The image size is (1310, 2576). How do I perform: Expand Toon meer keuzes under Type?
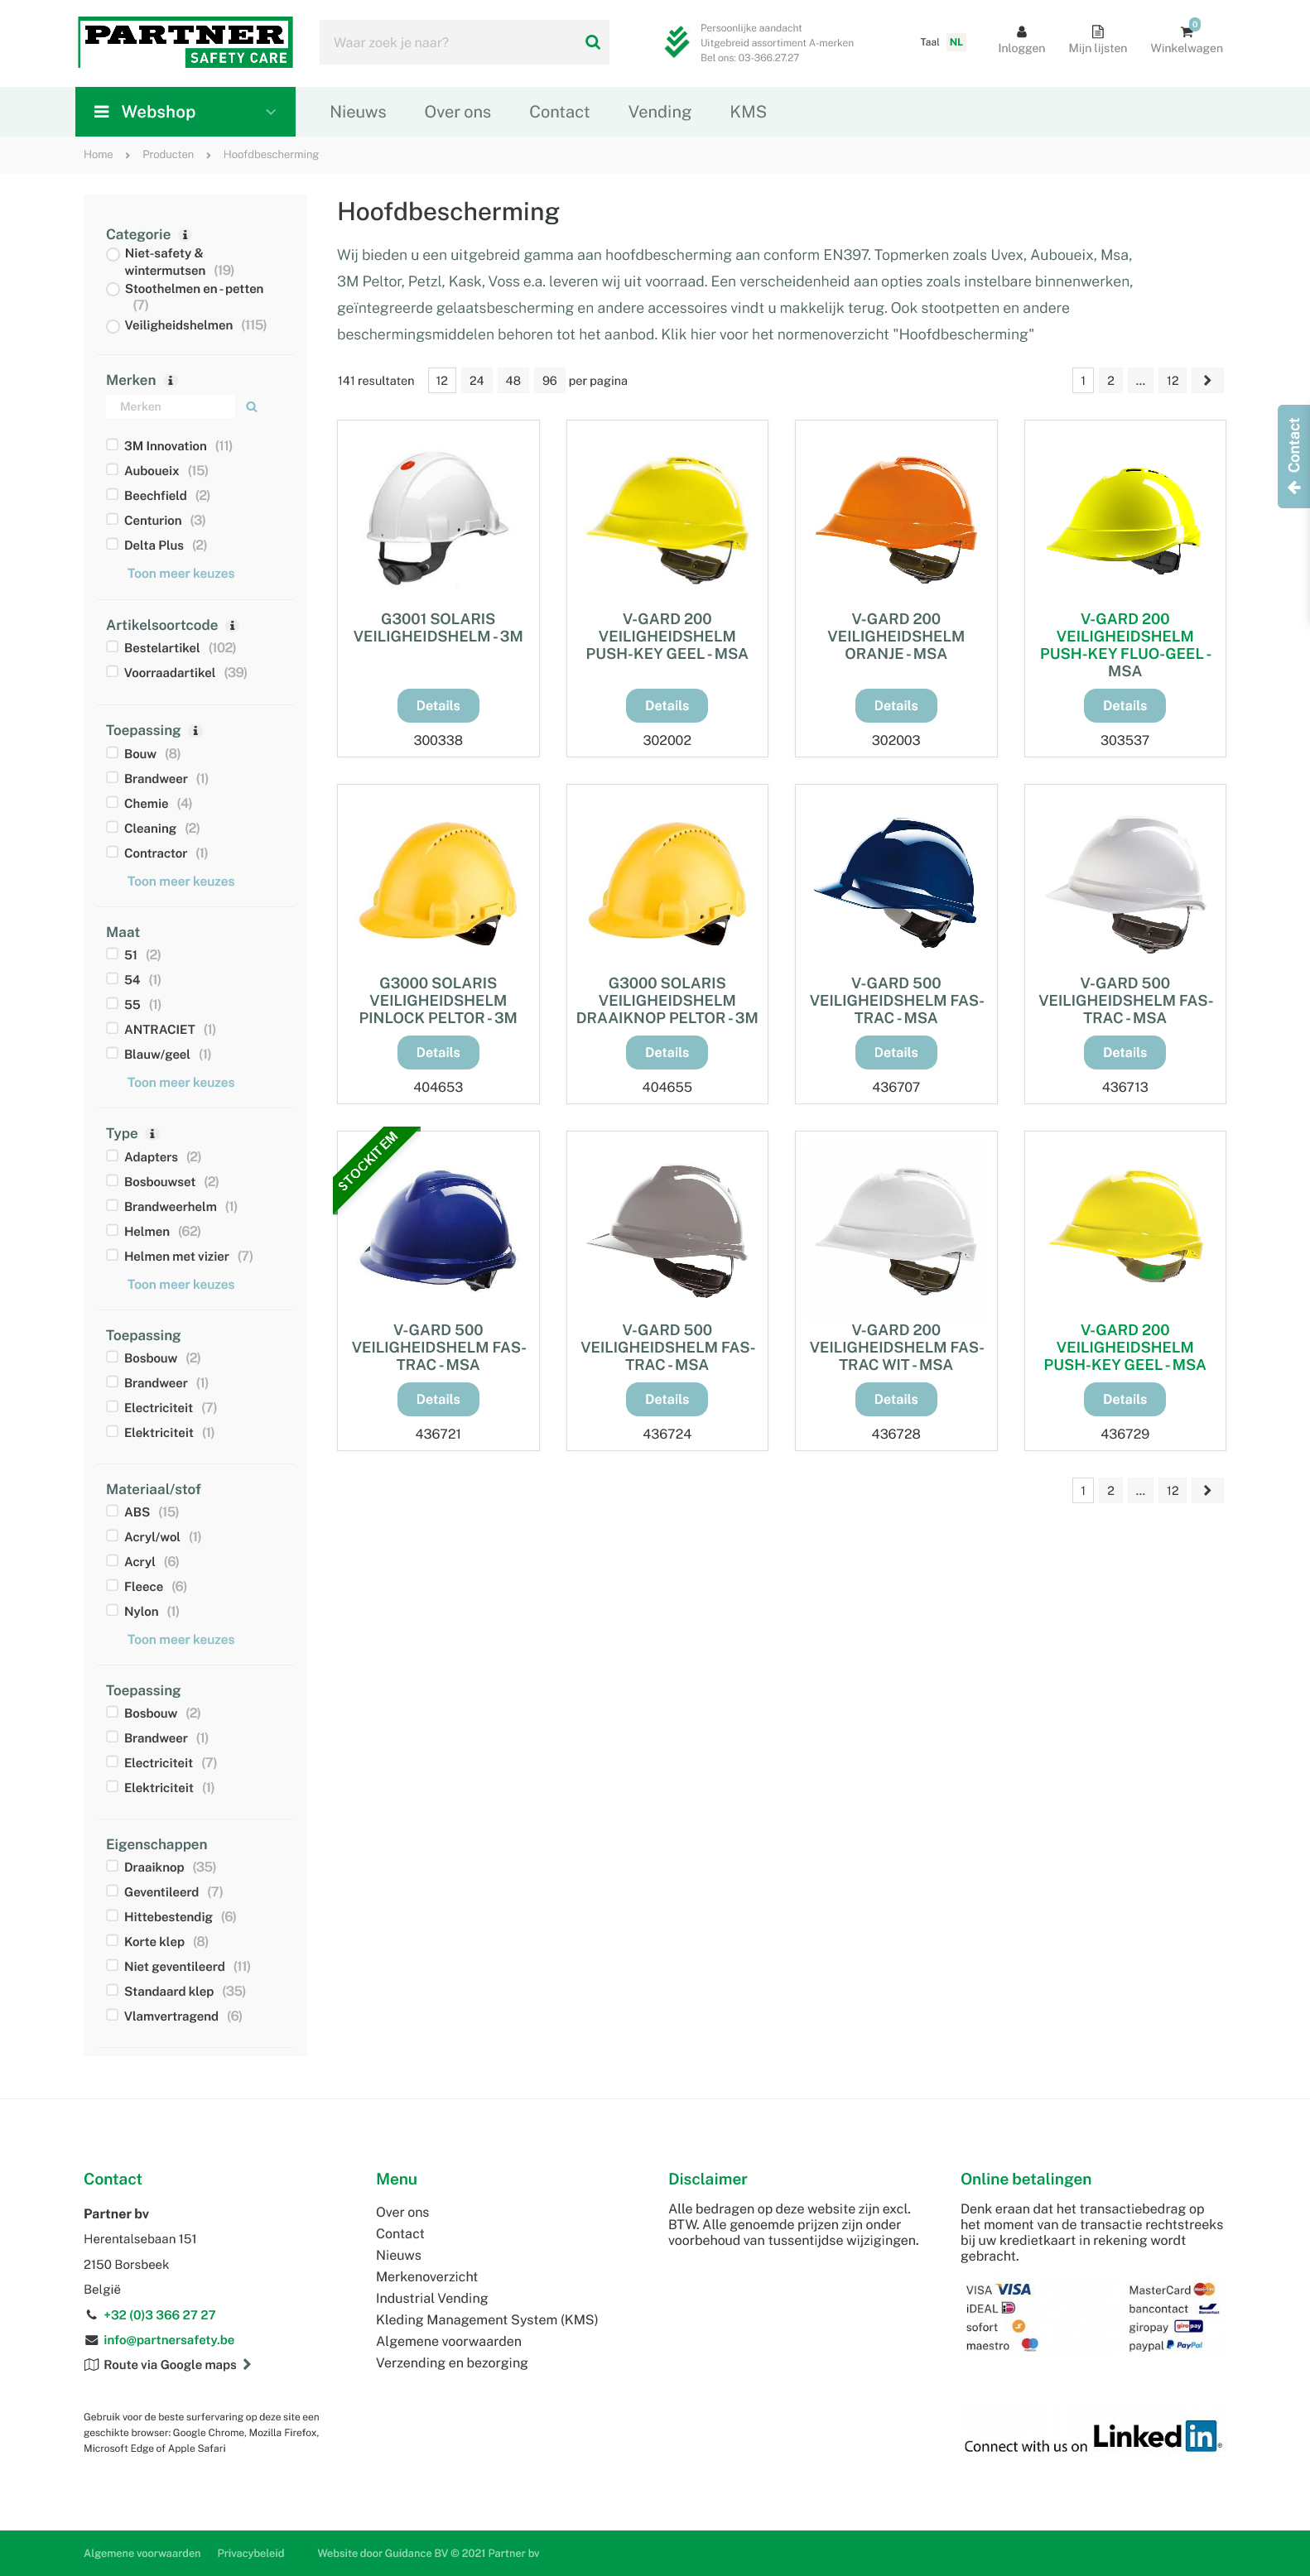point(181,1285)
